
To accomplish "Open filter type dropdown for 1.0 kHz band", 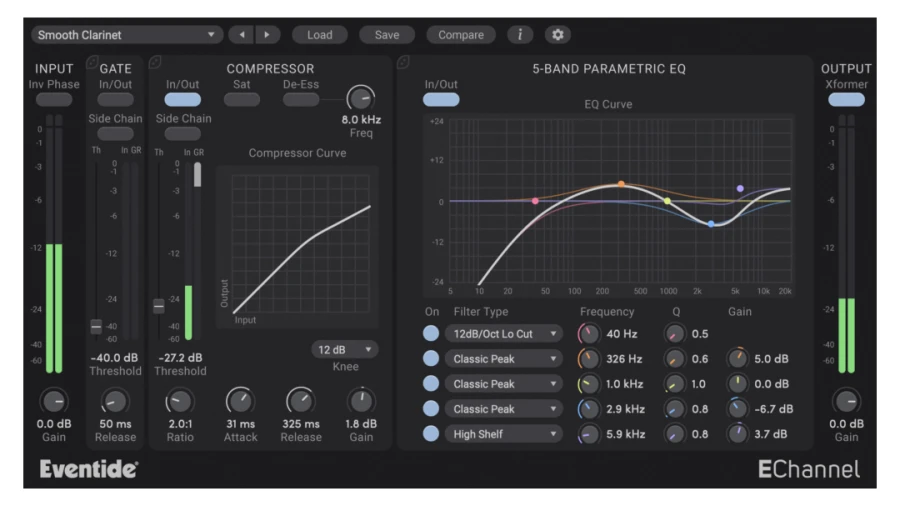I will (x=503, y=384).
